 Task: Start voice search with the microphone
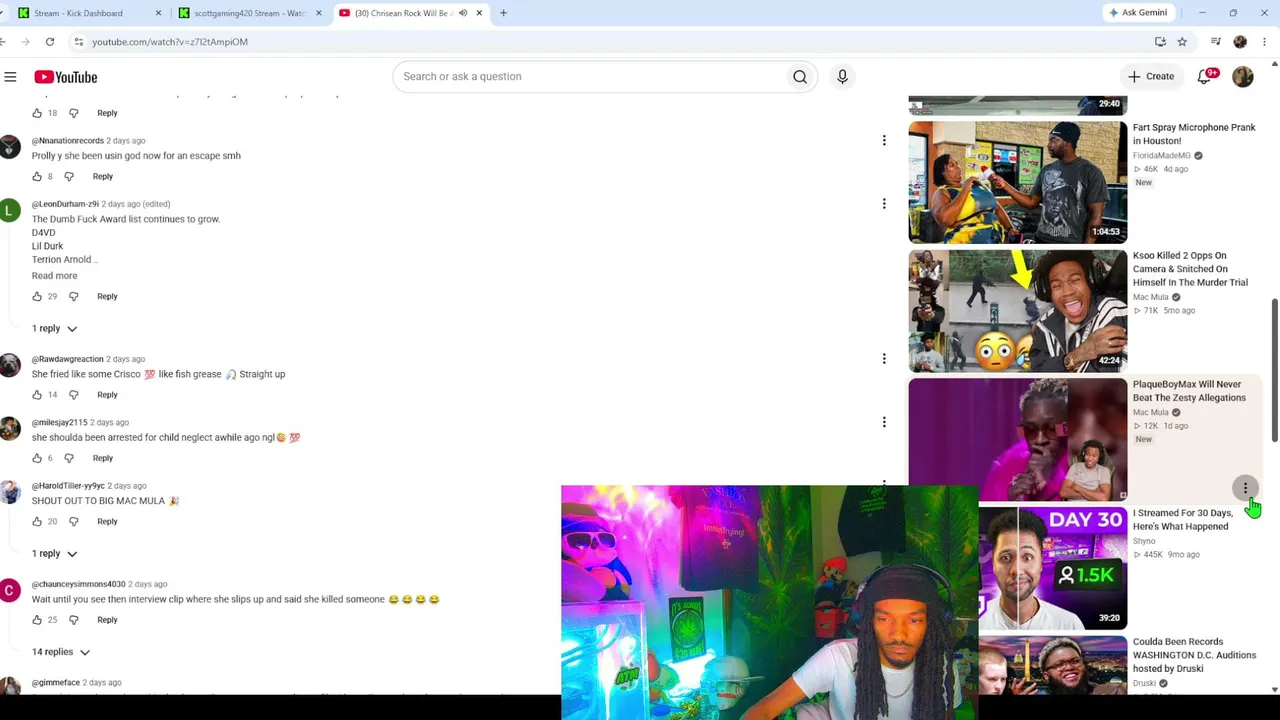[x=842, y=77]
